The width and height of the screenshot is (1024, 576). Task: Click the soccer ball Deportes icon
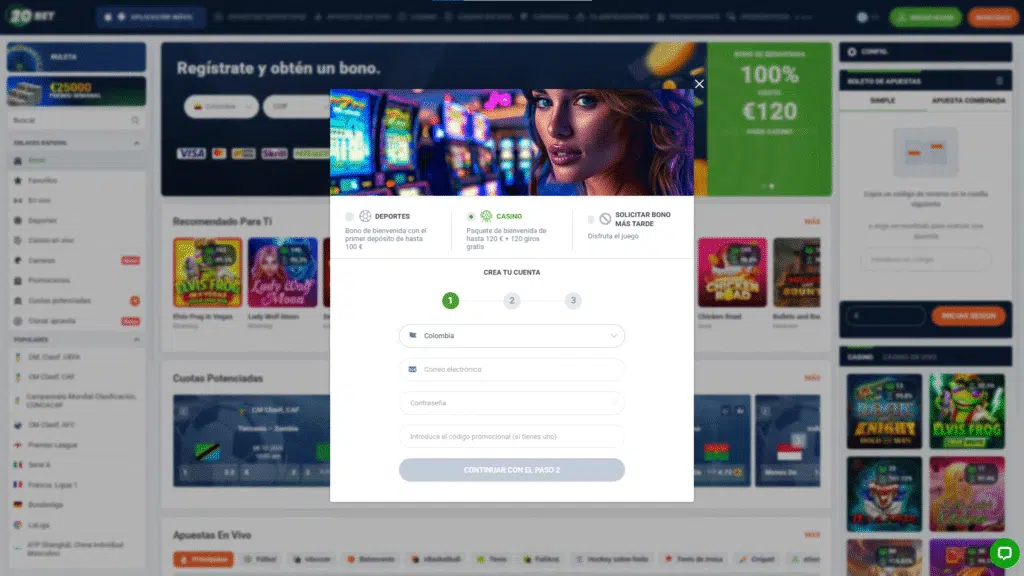point(365,216)
